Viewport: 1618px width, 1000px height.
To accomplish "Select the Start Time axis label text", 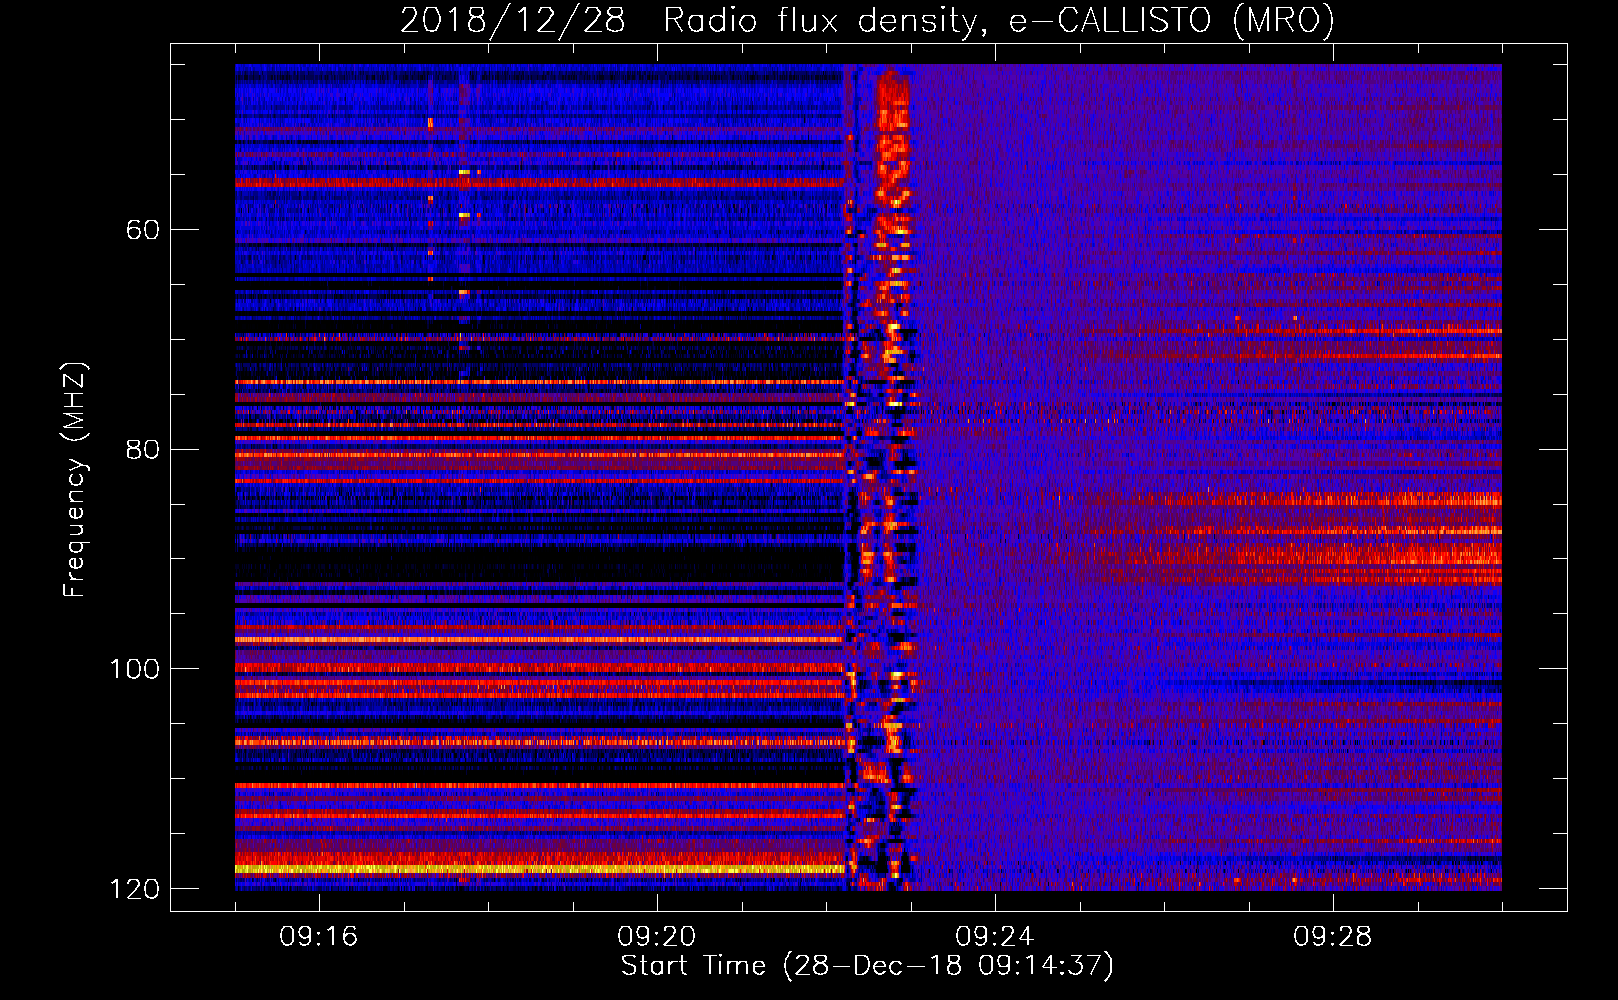I will pos(867,966).
